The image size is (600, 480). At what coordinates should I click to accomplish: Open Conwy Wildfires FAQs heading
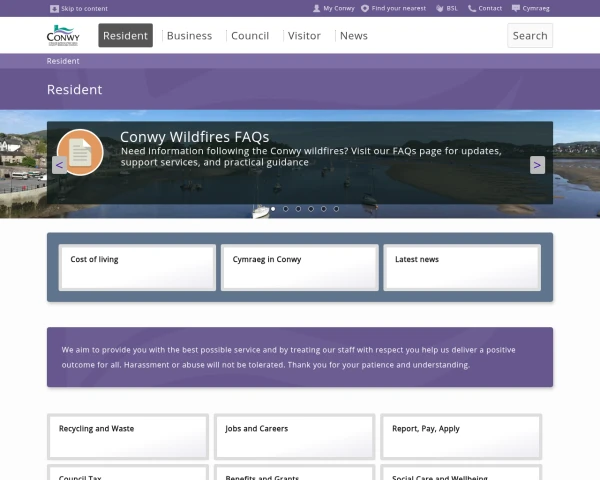pos(194,137)
